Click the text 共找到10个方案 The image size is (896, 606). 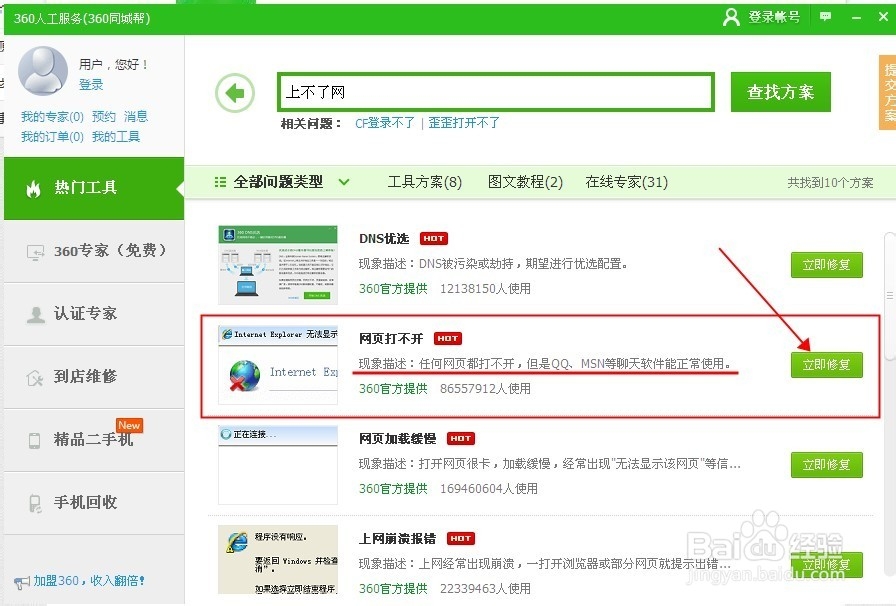[x=830, y=182]
